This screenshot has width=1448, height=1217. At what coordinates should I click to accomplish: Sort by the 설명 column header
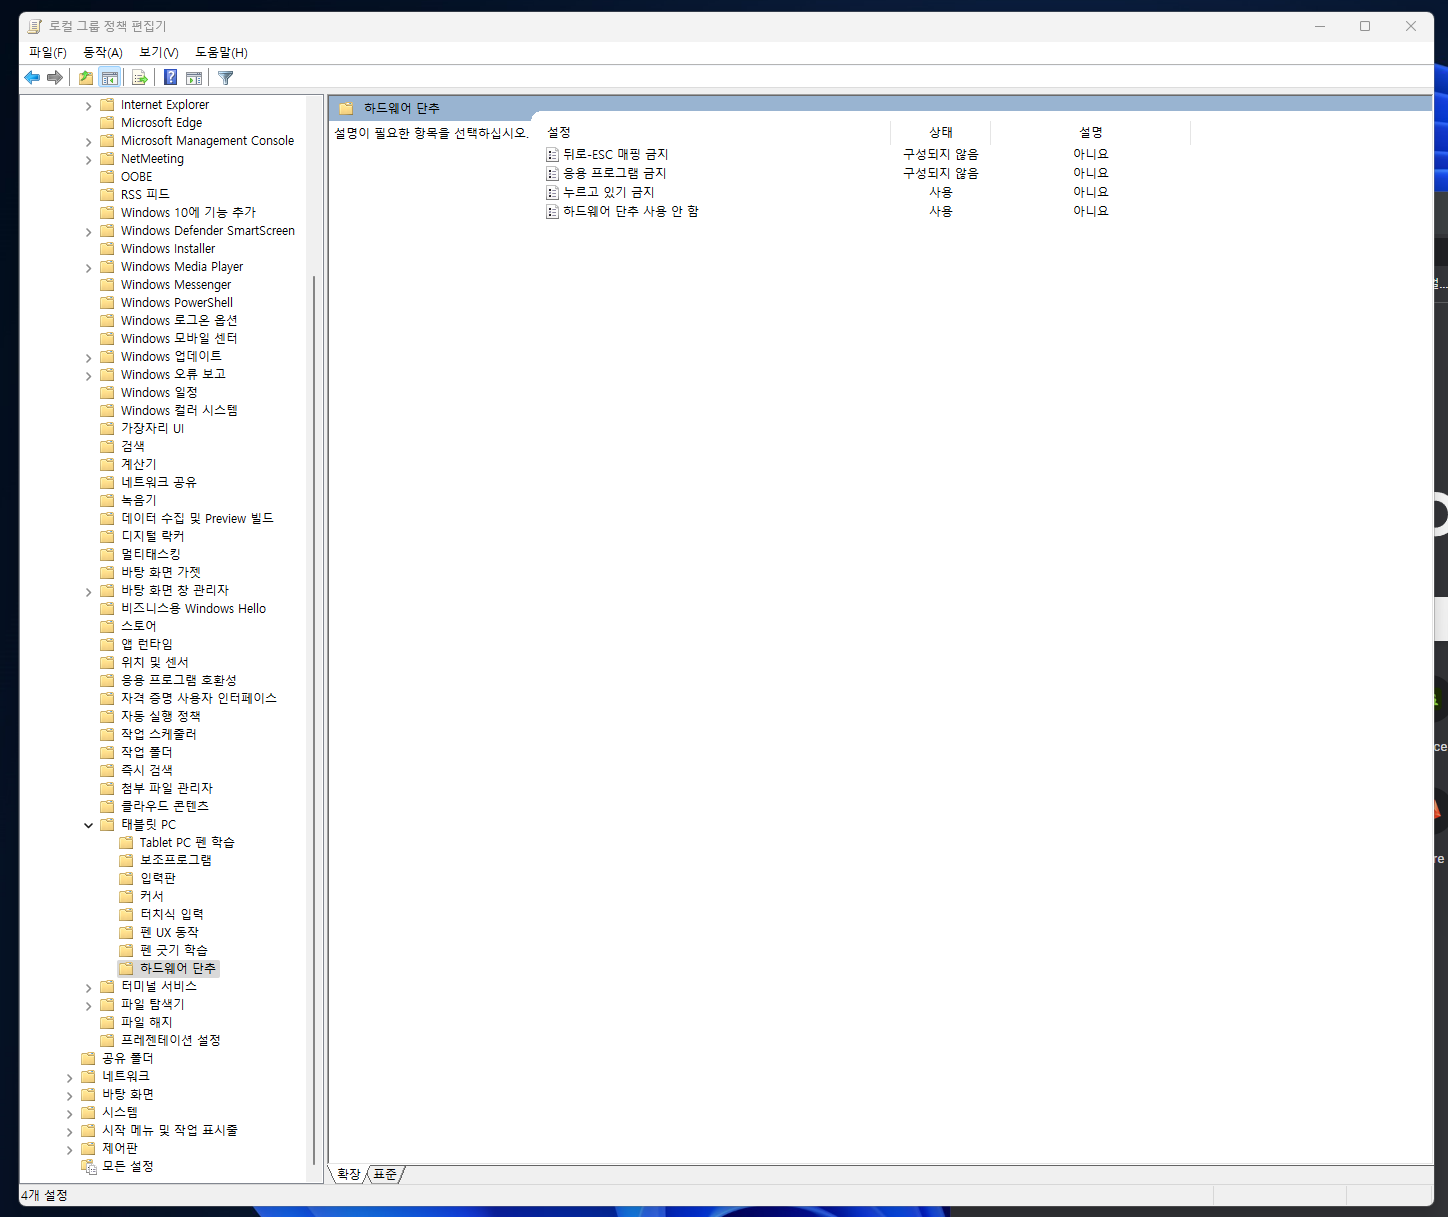1091,132
